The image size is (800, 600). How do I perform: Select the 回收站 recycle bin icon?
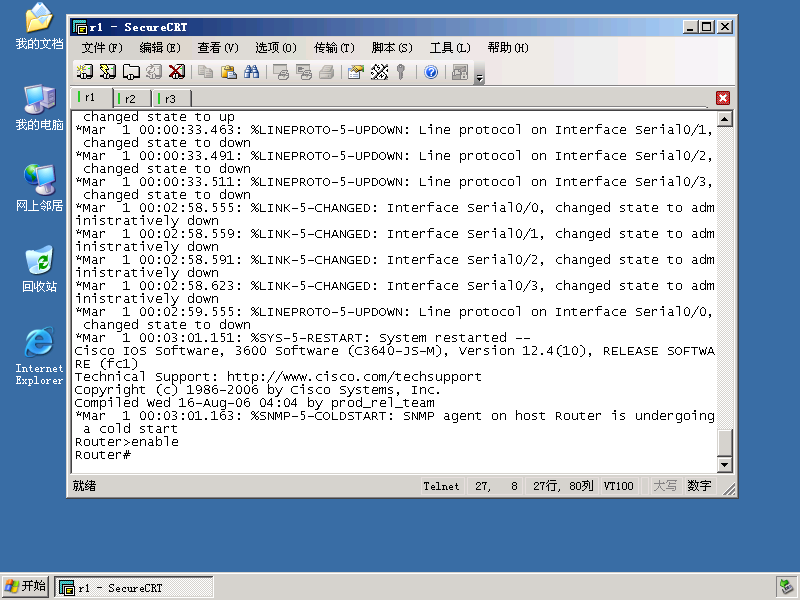coord(39,269)
